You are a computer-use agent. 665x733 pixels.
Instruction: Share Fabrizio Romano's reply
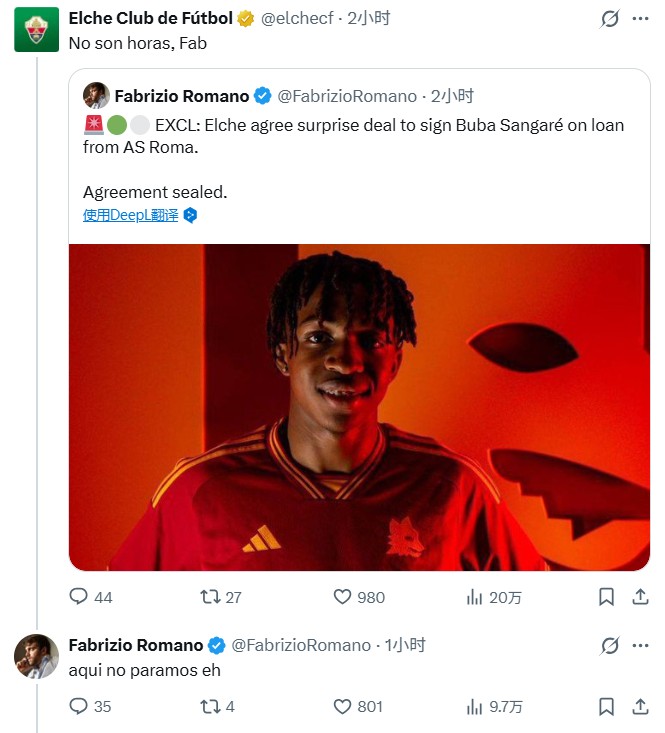[640, 706]
